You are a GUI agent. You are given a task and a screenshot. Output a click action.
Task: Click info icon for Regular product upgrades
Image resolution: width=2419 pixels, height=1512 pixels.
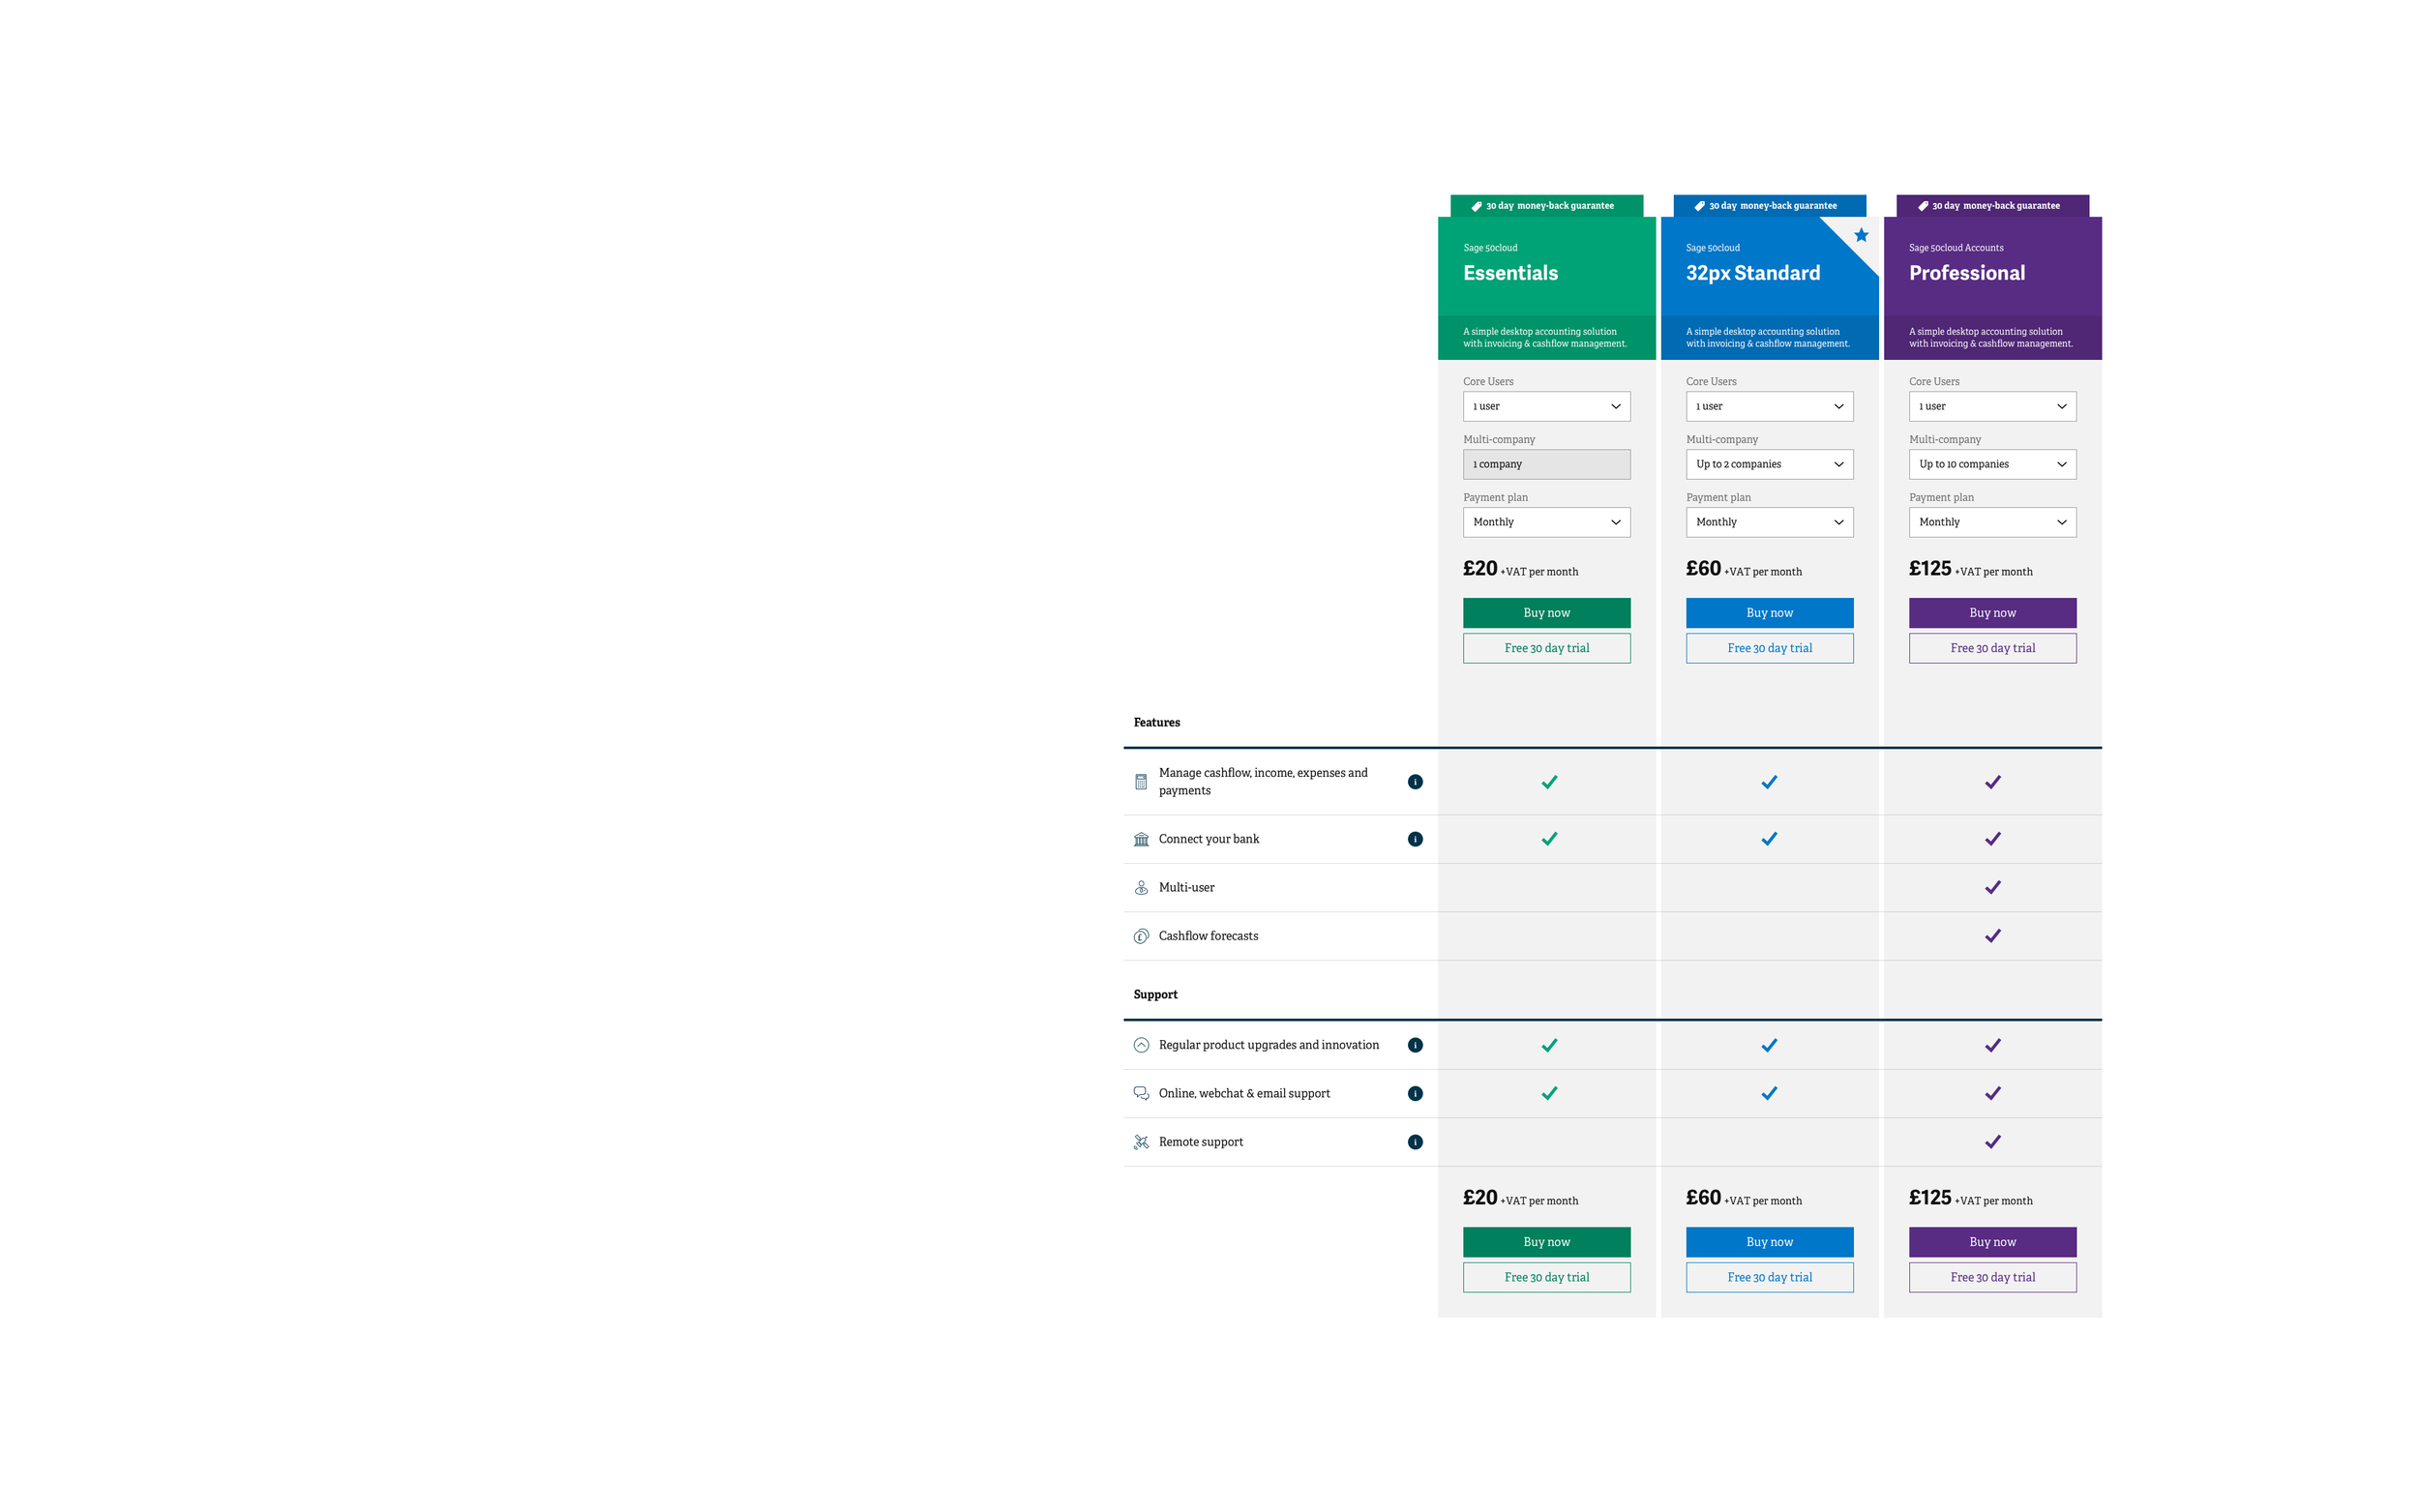click(x=1414, y=1045)
